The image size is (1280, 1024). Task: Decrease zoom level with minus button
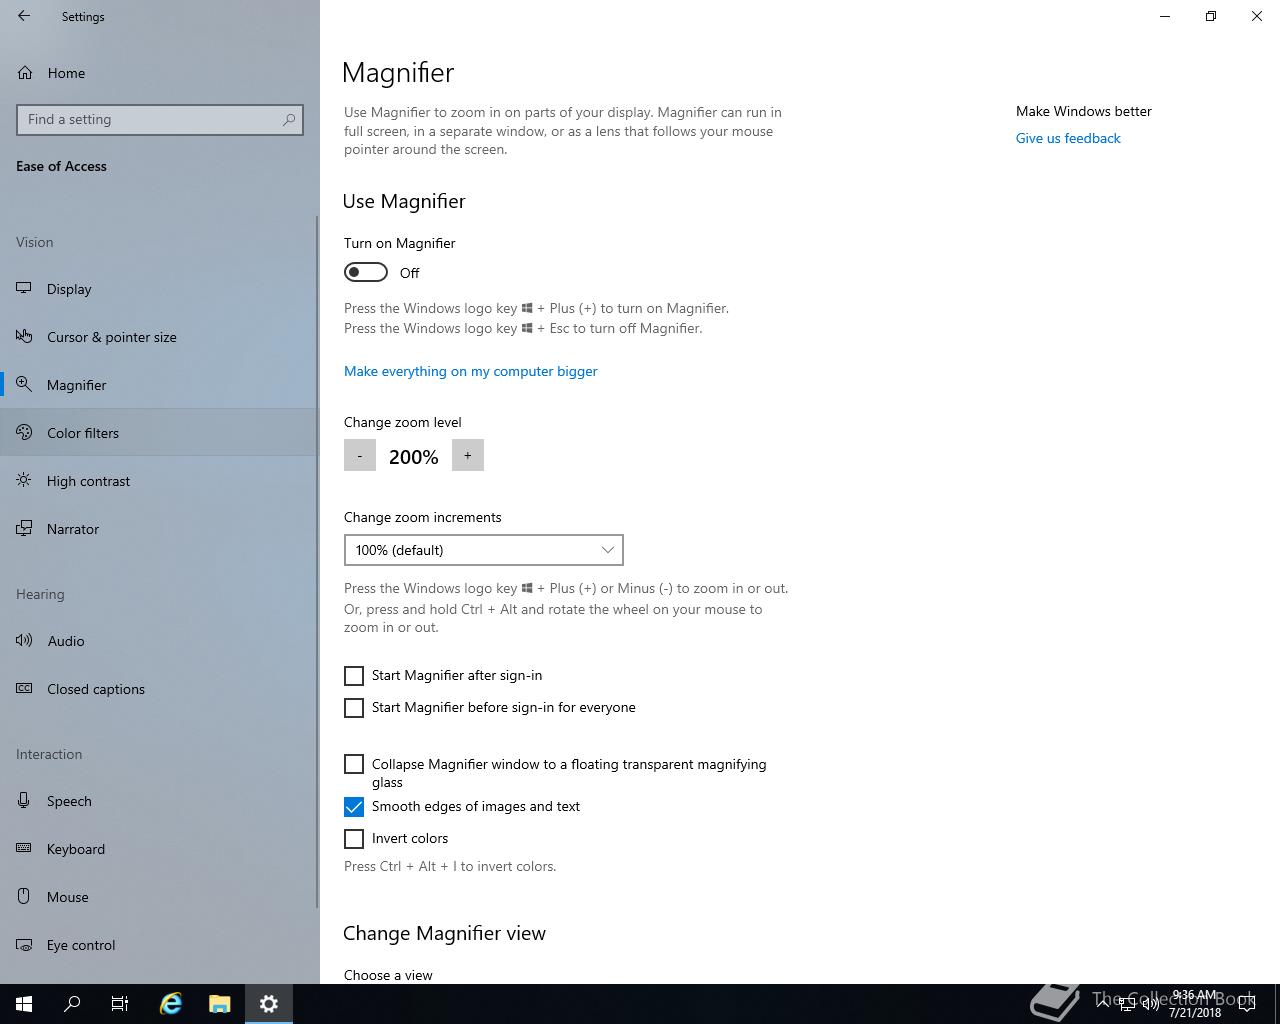[360, 455]
